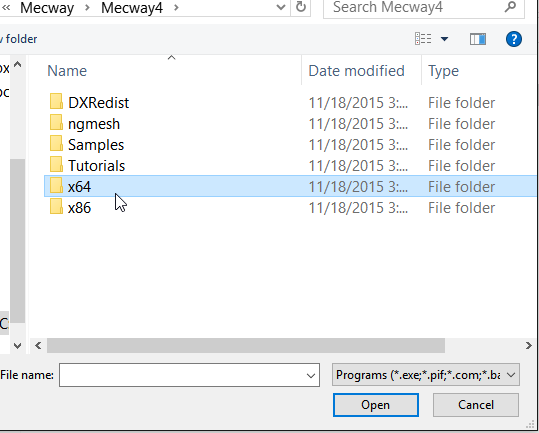
Task: Click the change view layout icon
Action: click(423, 39)
